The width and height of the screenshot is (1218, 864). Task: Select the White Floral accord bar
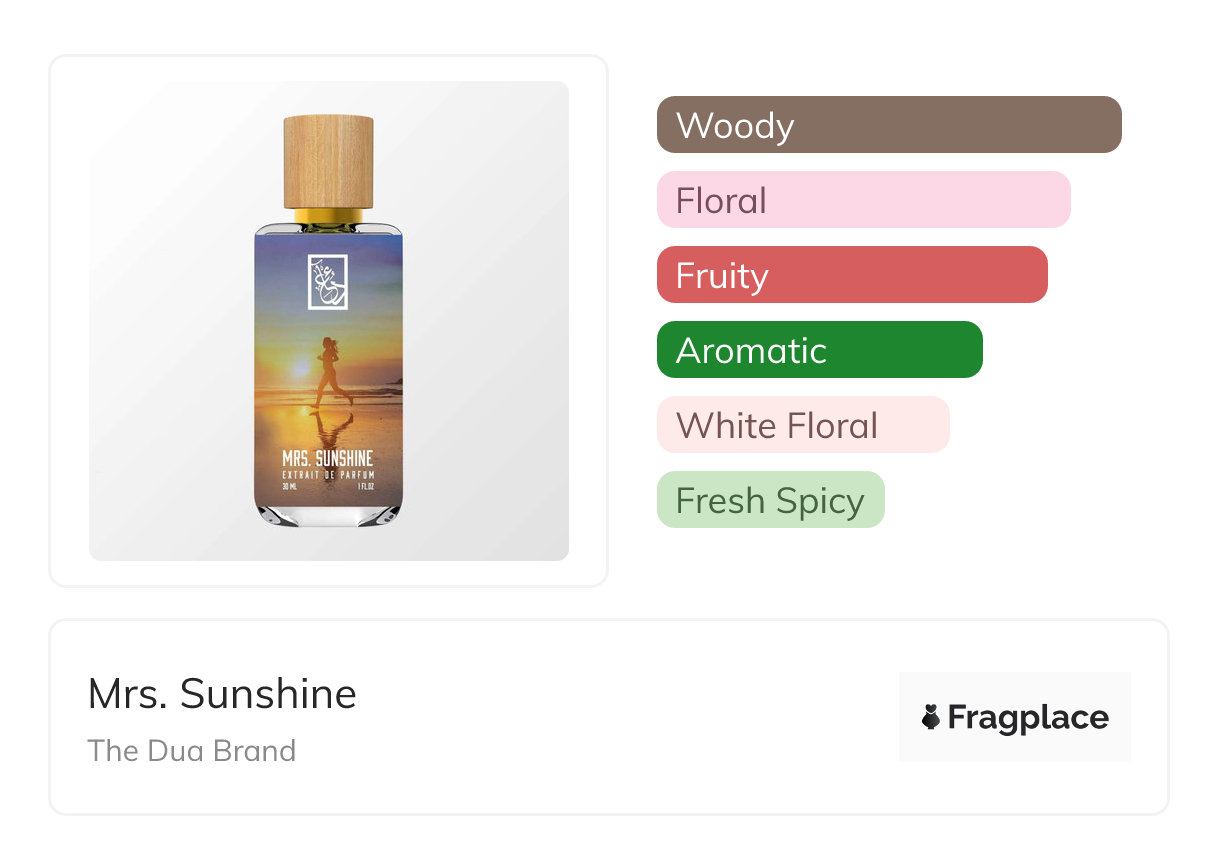pos(802,425)
